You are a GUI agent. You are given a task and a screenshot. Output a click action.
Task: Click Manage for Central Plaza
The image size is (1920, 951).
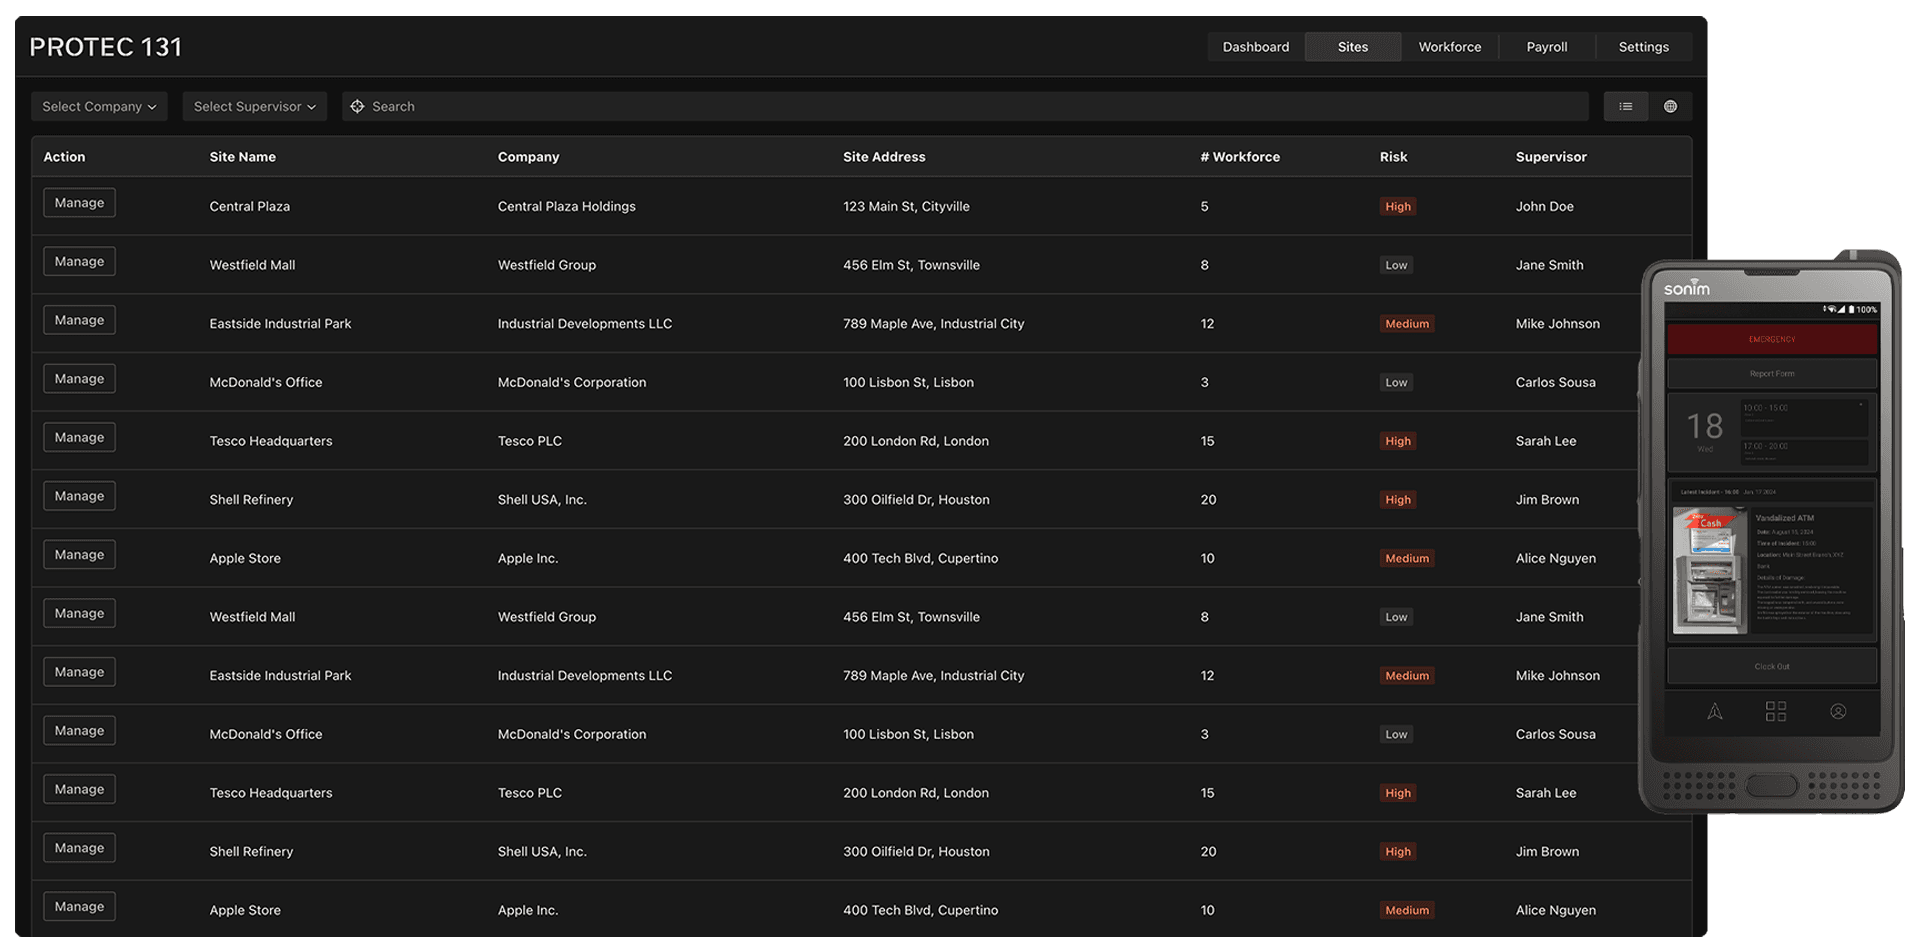pos(79,203)
